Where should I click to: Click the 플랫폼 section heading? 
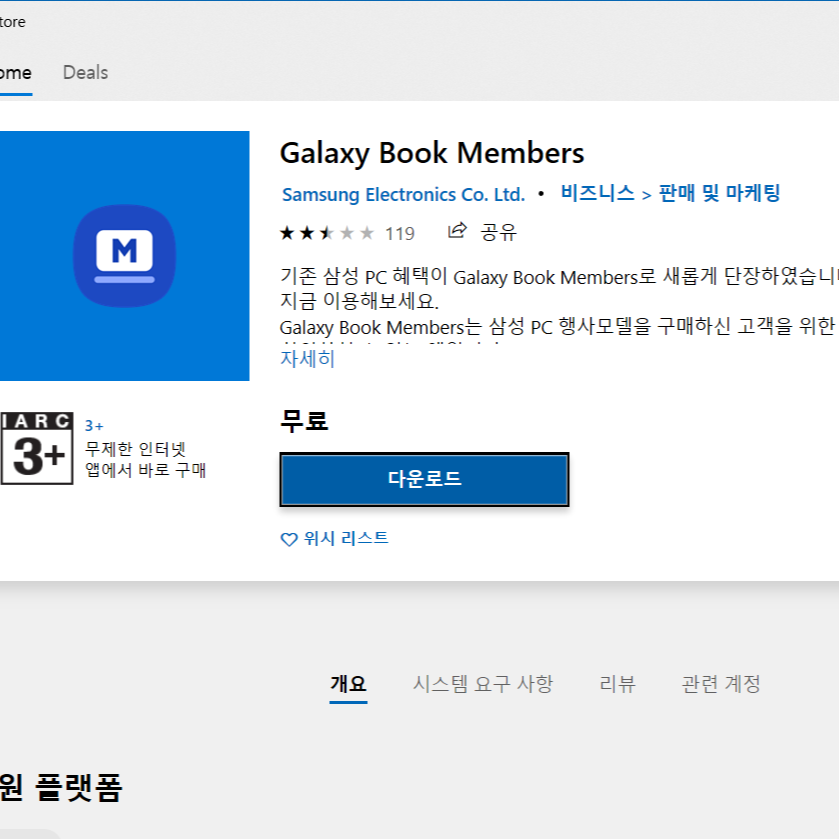79,787
